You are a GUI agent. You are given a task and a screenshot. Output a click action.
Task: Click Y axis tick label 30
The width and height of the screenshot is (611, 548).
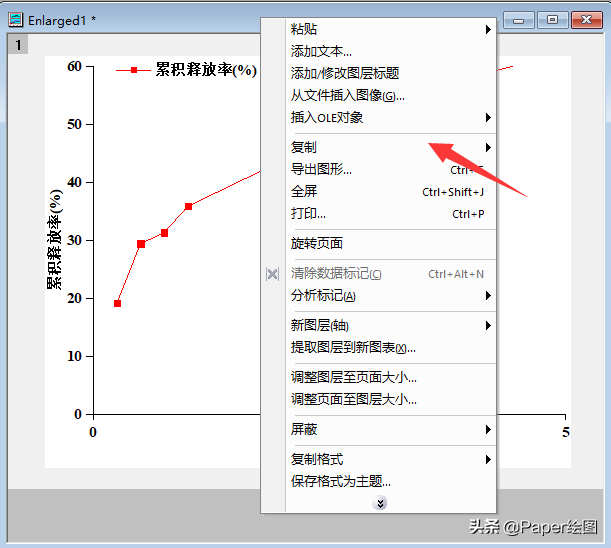tap(74, 240)
